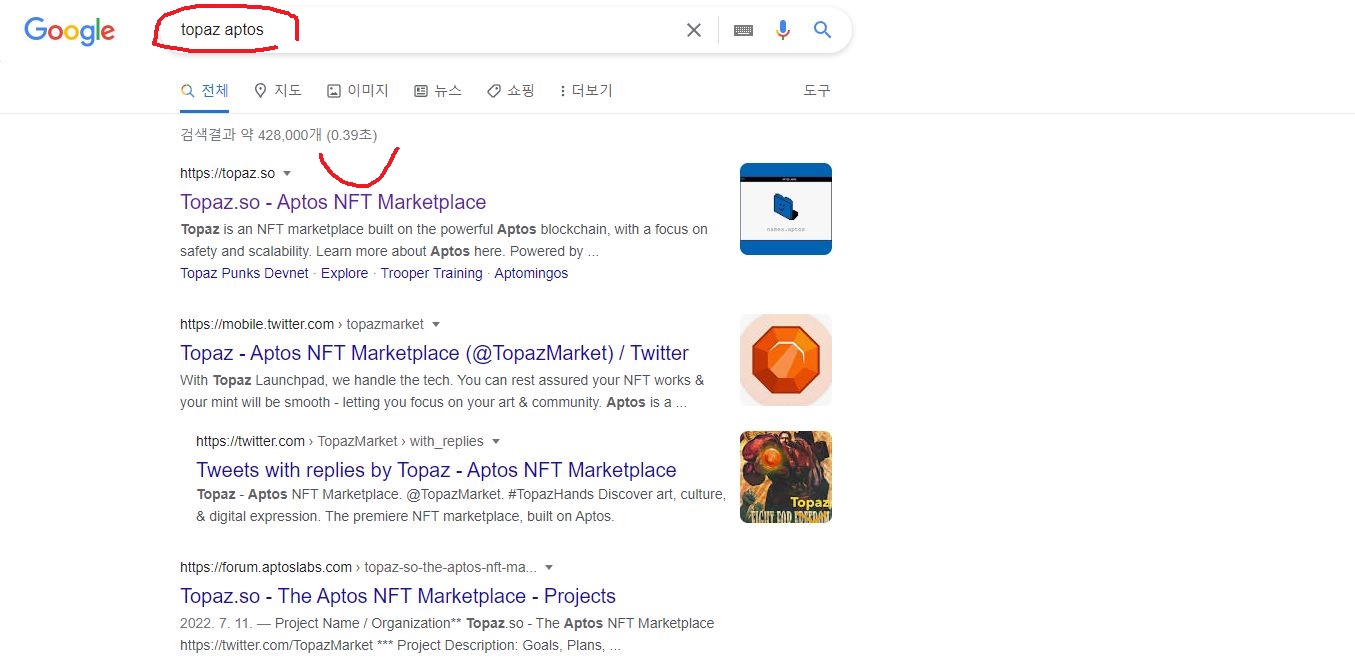The height and width of the screenshot is (668, 1355).
Task: Switch to the 이미지 tab
Action: coord(357,91)
